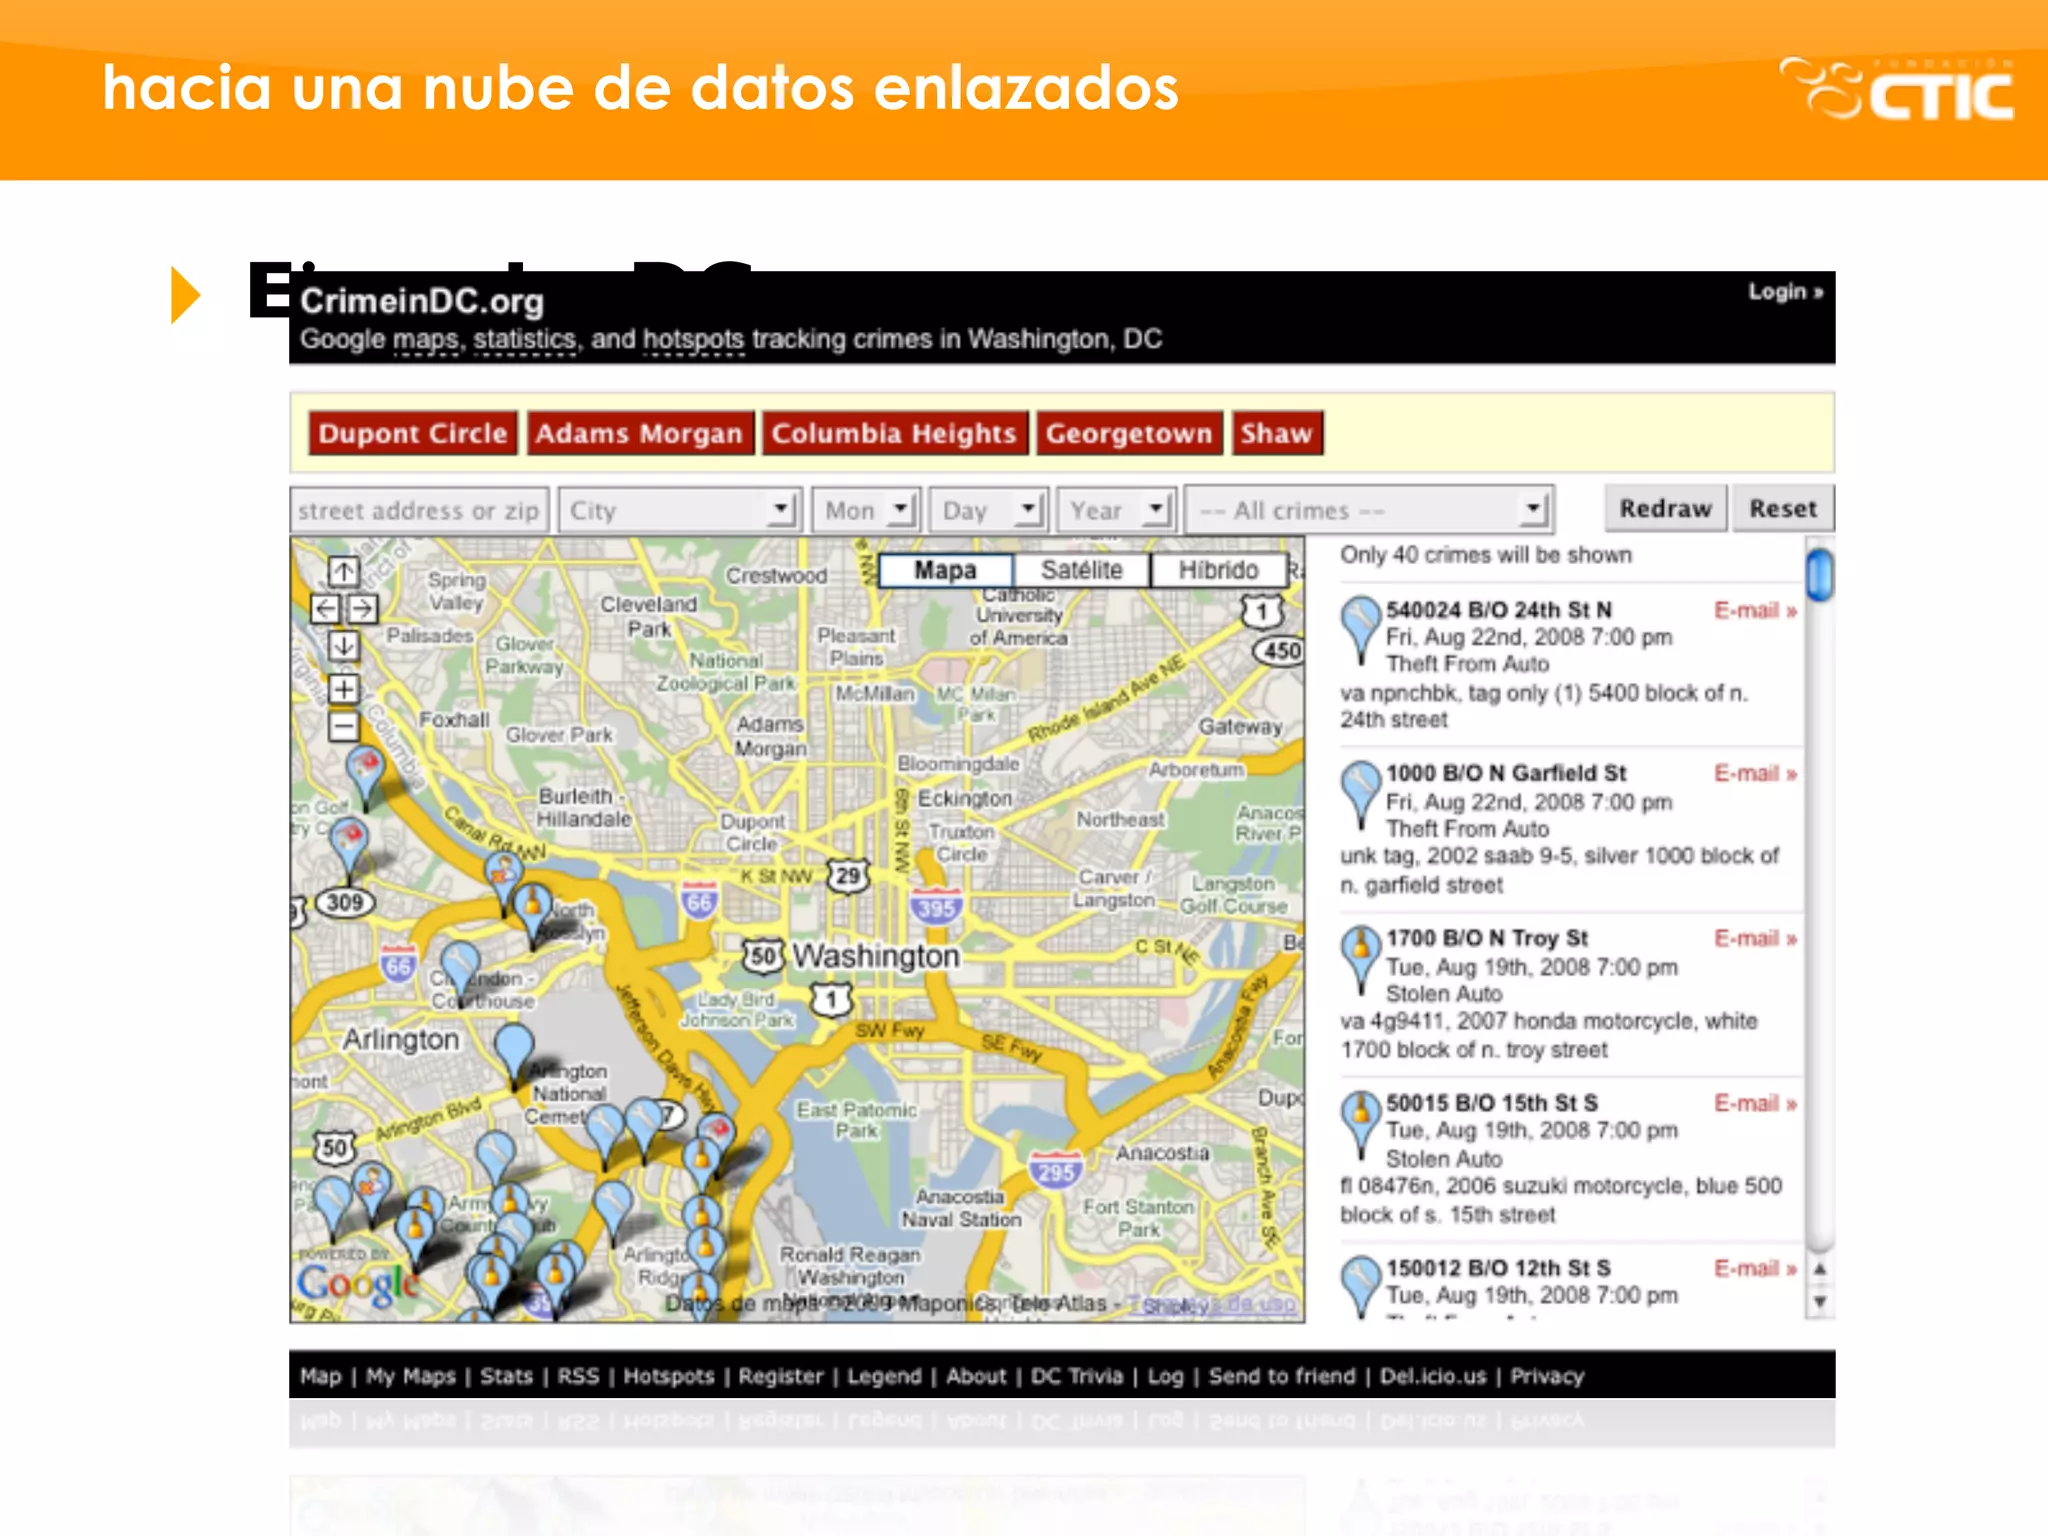Click the 'hotspots' link in tagline
This screenshot has height=1536, width=2048.
point(694,340)
